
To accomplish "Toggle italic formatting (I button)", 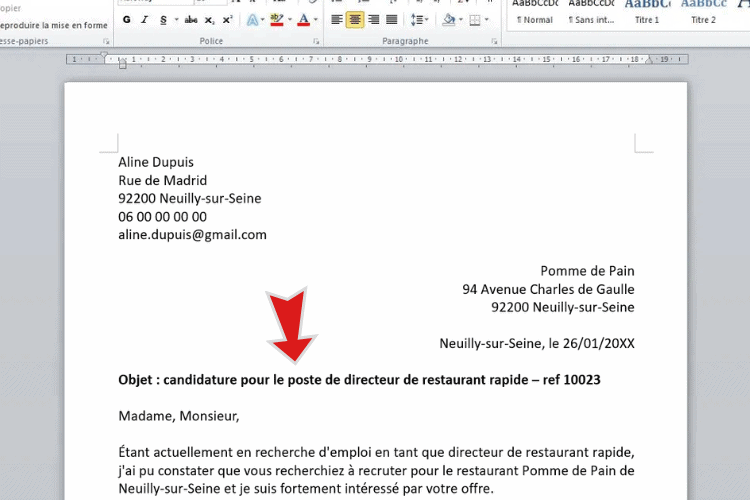I will coord(146,20).
